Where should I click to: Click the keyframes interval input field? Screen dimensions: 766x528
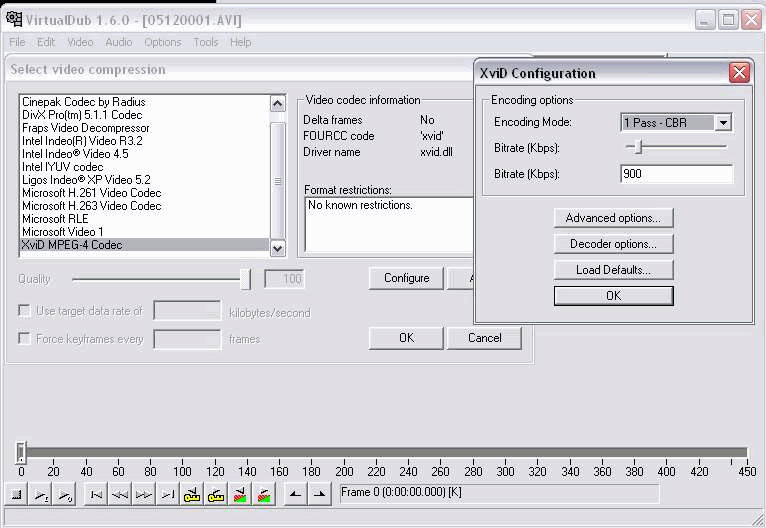tap(187, 339)
